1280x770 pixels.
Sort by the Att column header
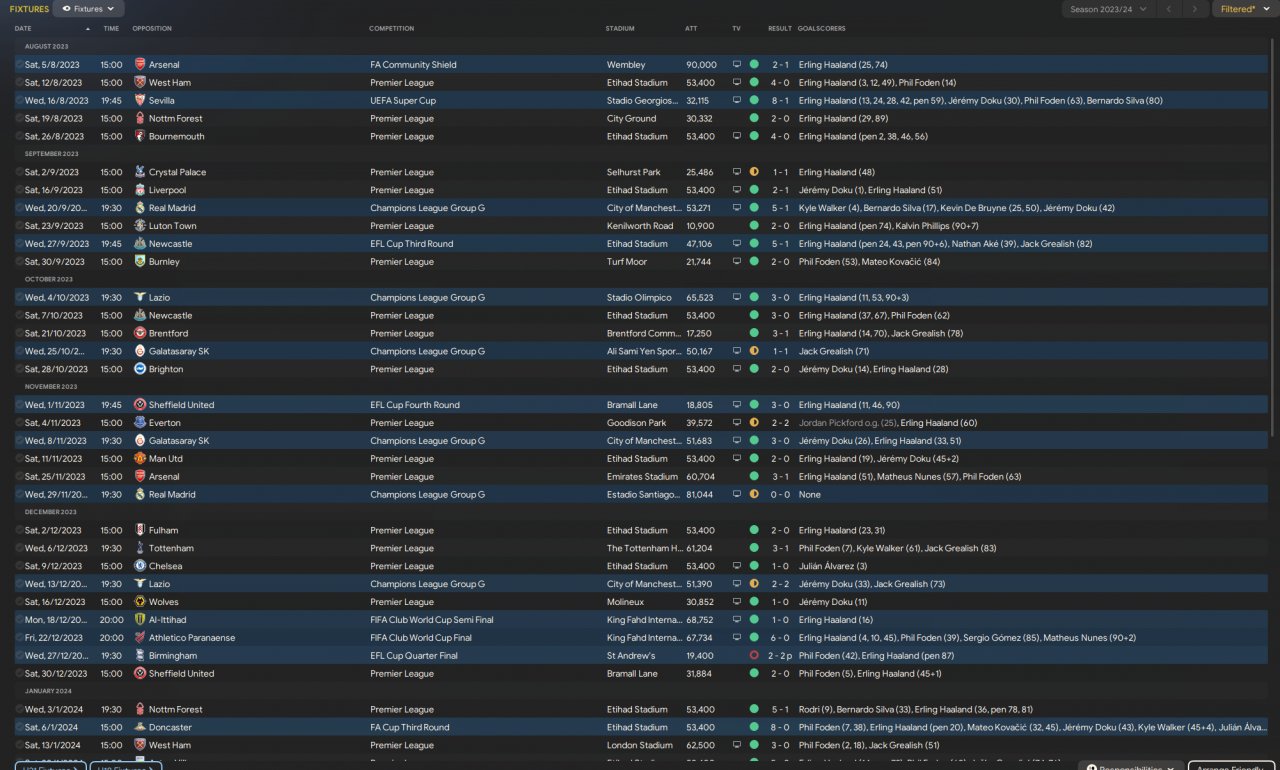(692, 29)
